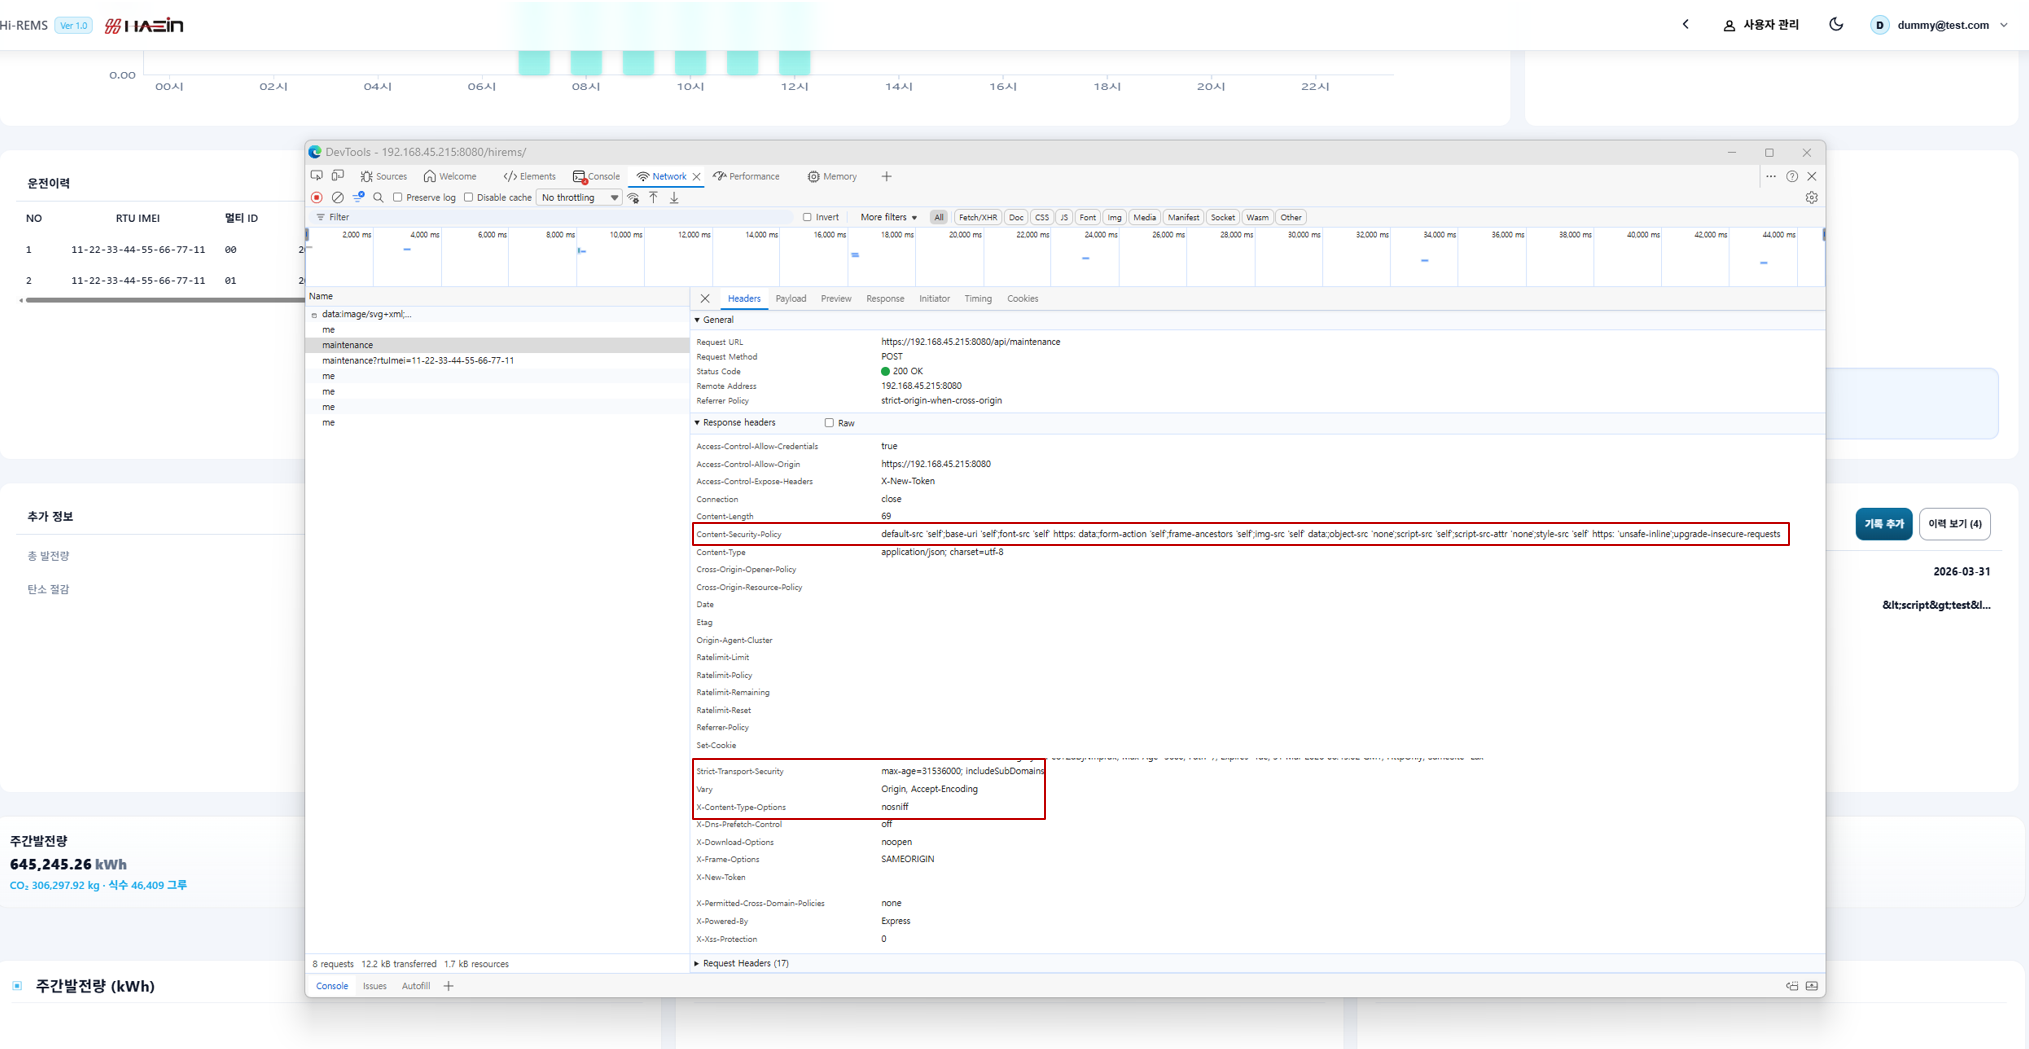This screenshot has height=1049, width=2029.
Task: Click the 이력 보기 (4) button
Action: pyautogui.click(x=1954, y=524)
